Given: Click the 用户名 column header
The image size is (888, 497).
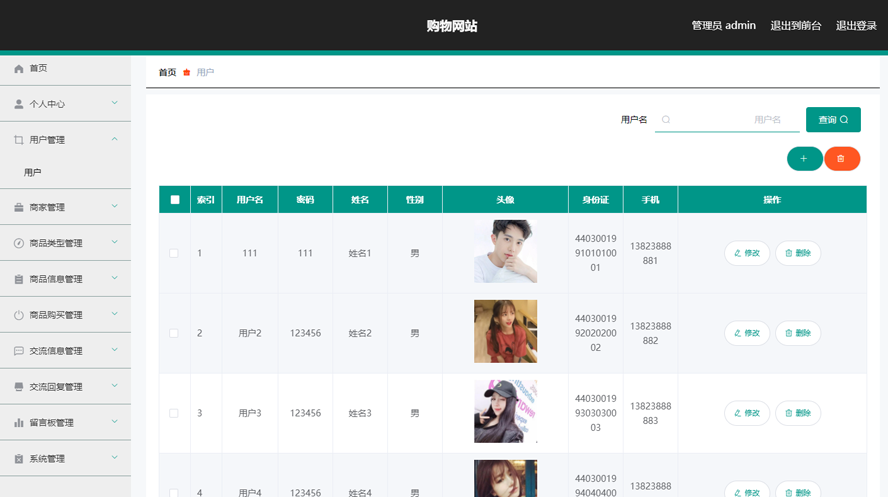Looking at the screenshot, I should 250,200.
